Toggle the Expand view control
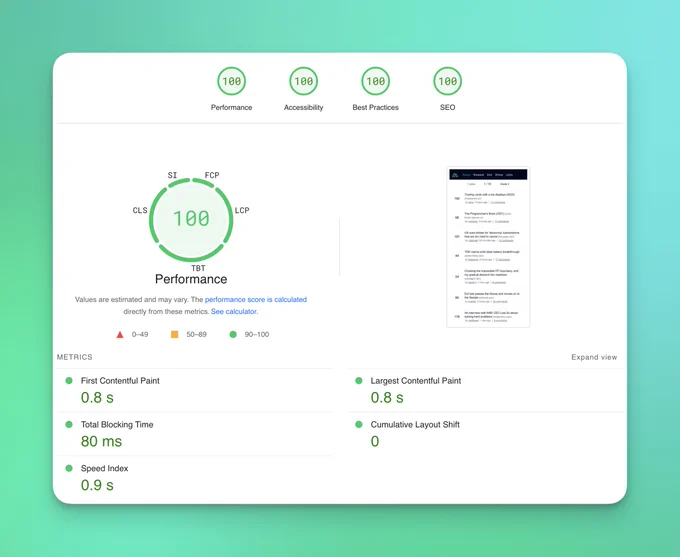The height and width of the screenshot is (557, 680). click(594, 357)
